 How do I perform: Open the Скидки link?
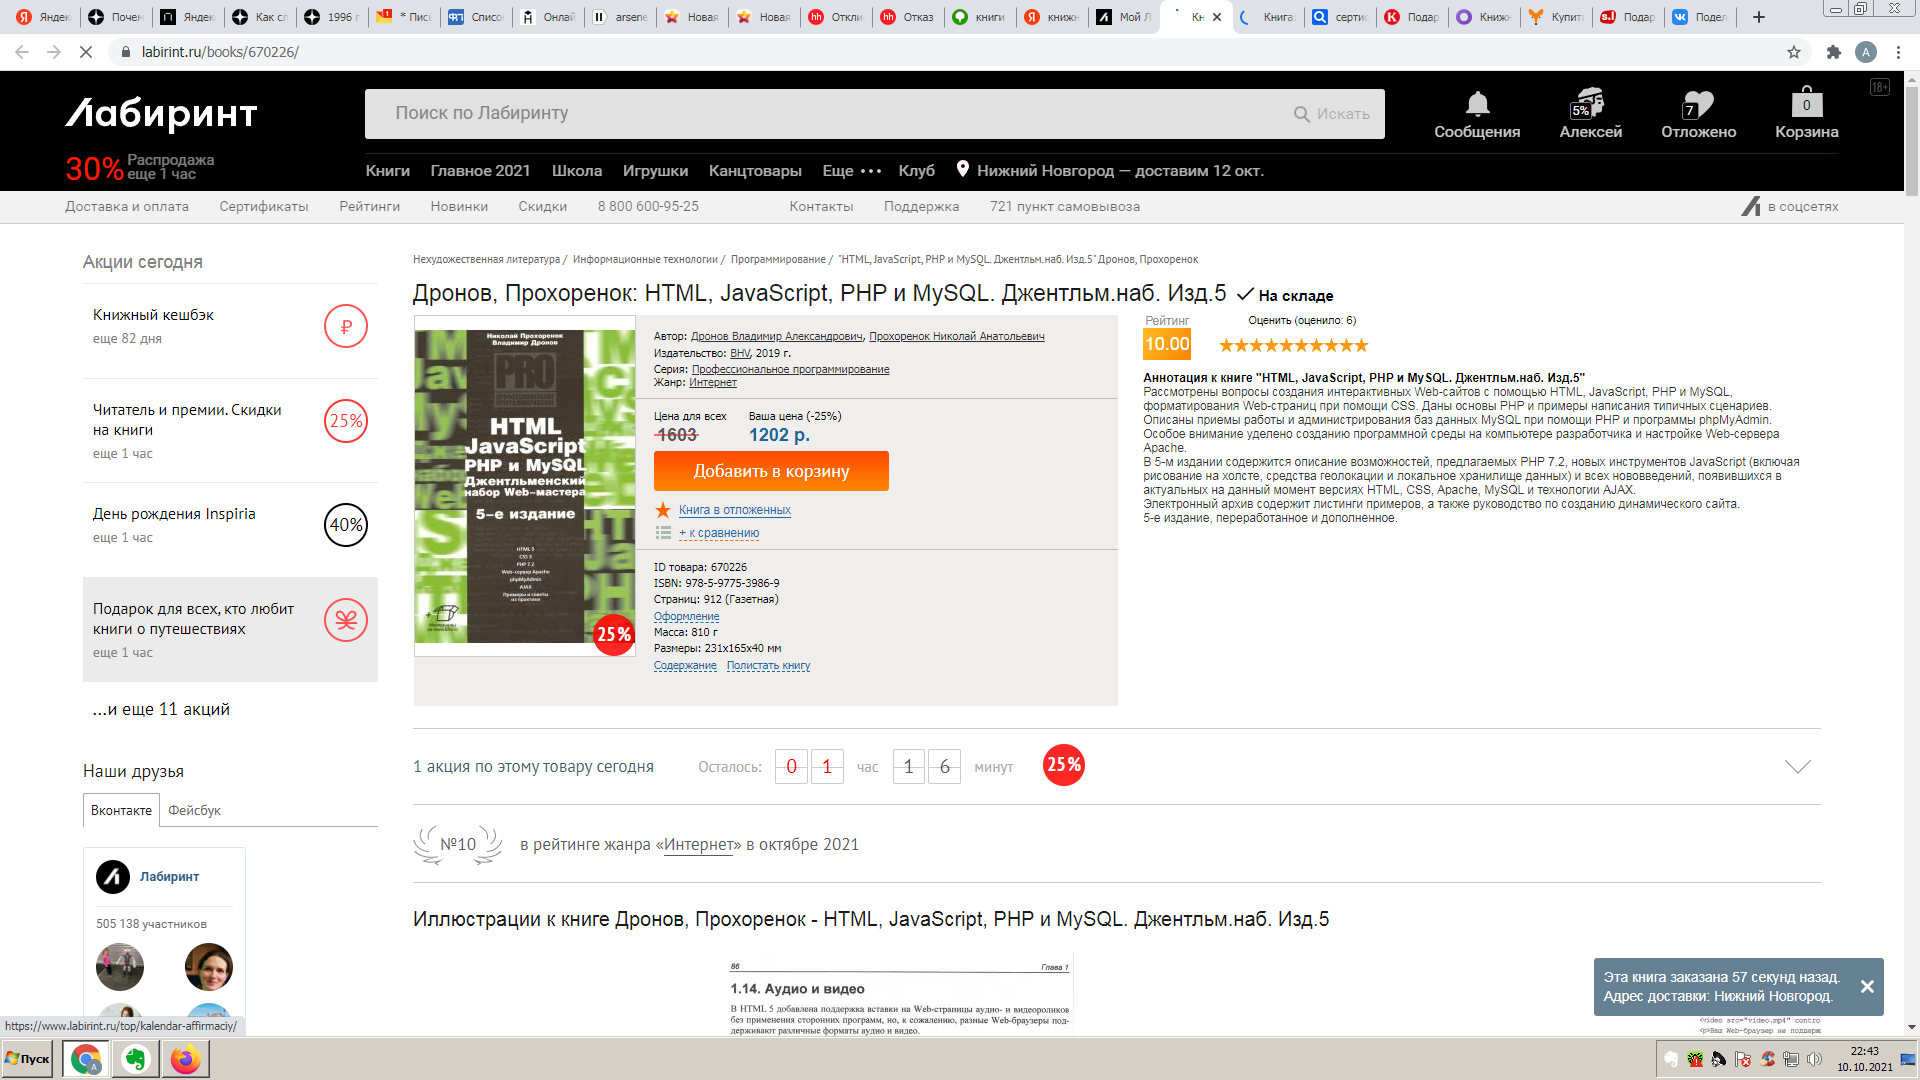click(x=542, y=206)
